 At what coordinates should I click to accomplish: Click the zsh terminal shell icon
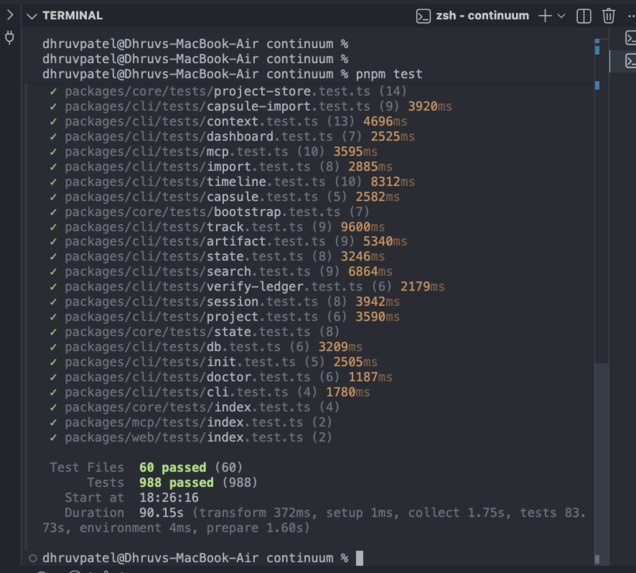tap(423, 16)
